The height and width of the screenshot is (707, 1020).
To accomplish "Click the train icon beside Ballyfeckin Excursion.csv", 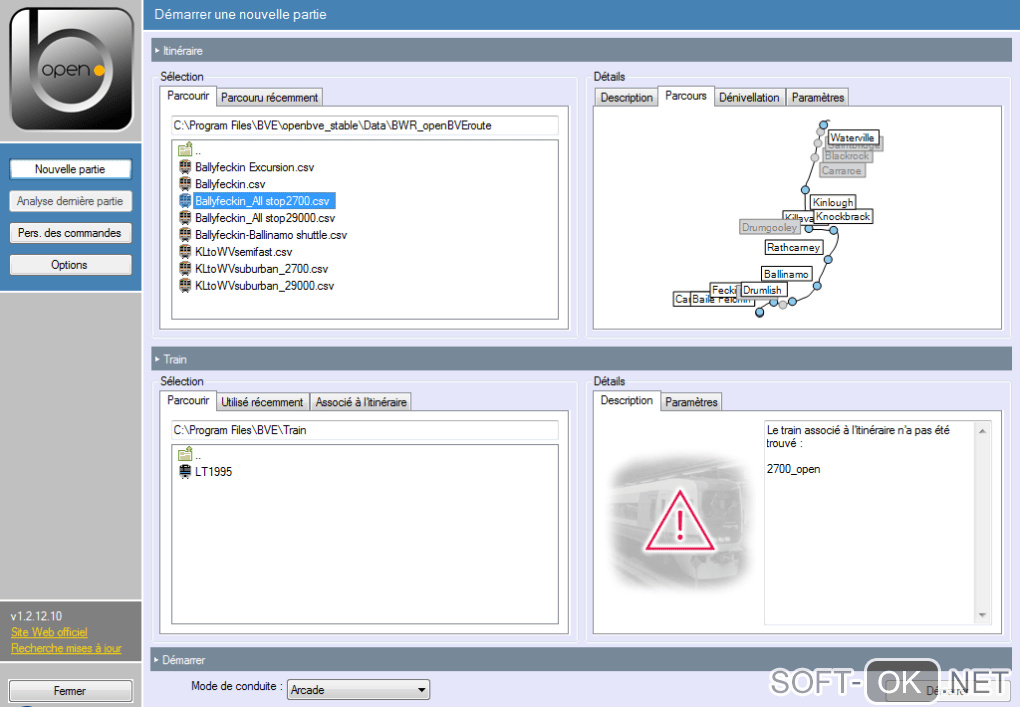I will (x=185, y=167).
